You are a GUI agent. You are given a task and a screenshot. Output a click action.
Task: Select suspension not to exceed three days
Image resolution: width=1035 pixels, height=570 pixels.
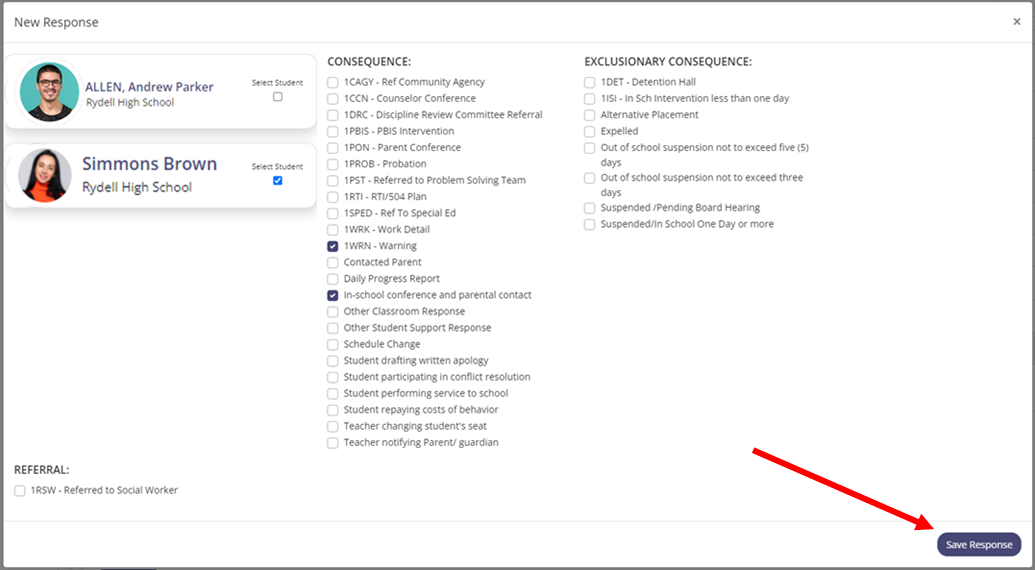coord(589,178)
